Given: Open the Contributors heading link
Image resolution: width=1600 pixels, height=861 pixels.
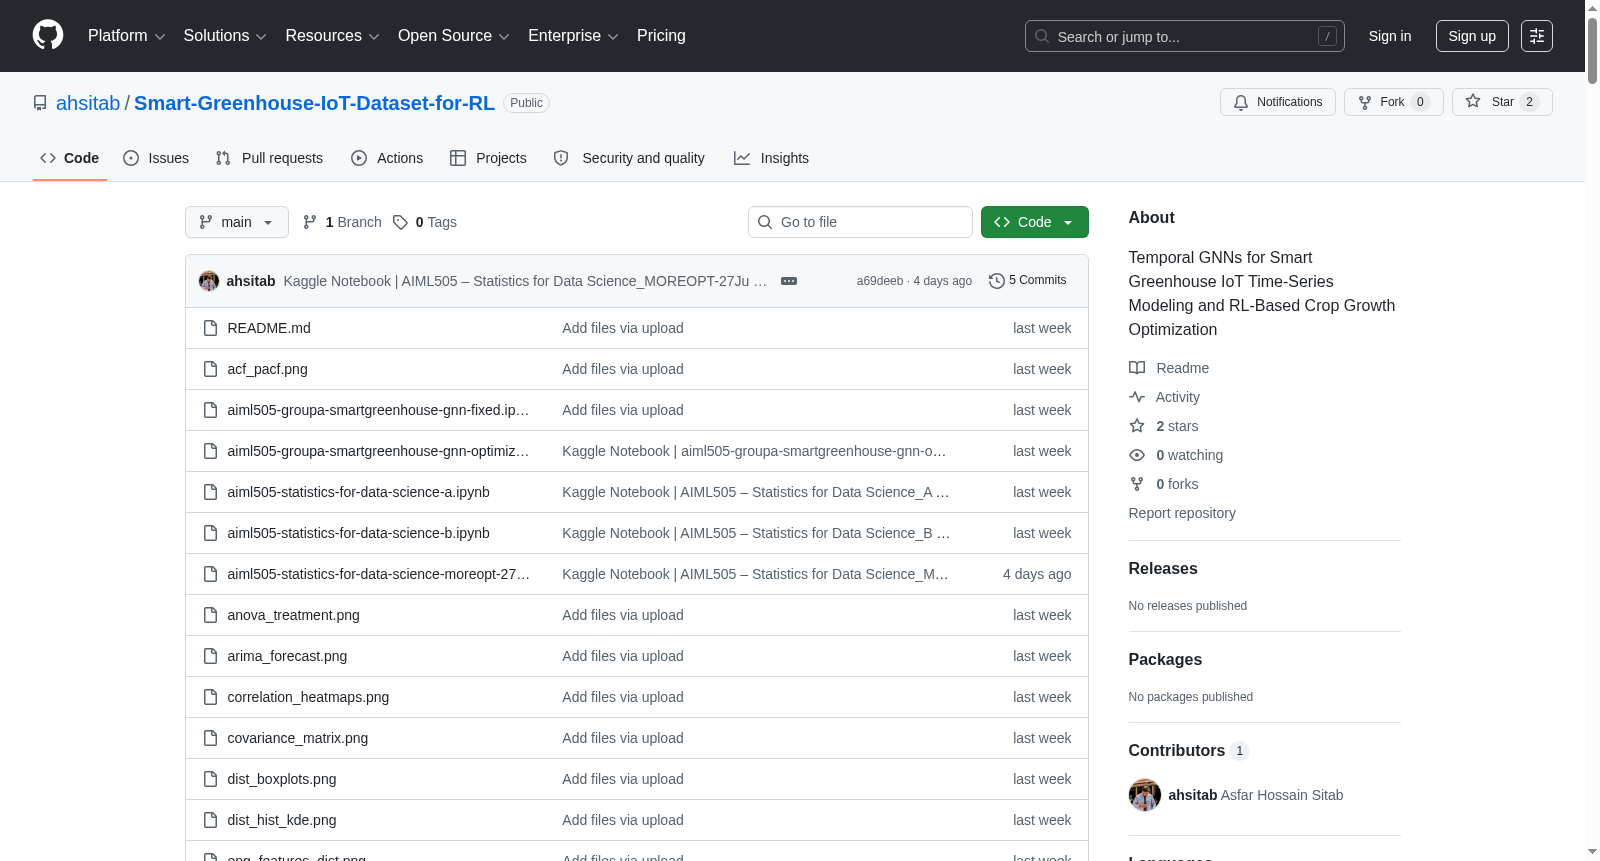Looking at the screenshot, I should (x=1189, y=750).
